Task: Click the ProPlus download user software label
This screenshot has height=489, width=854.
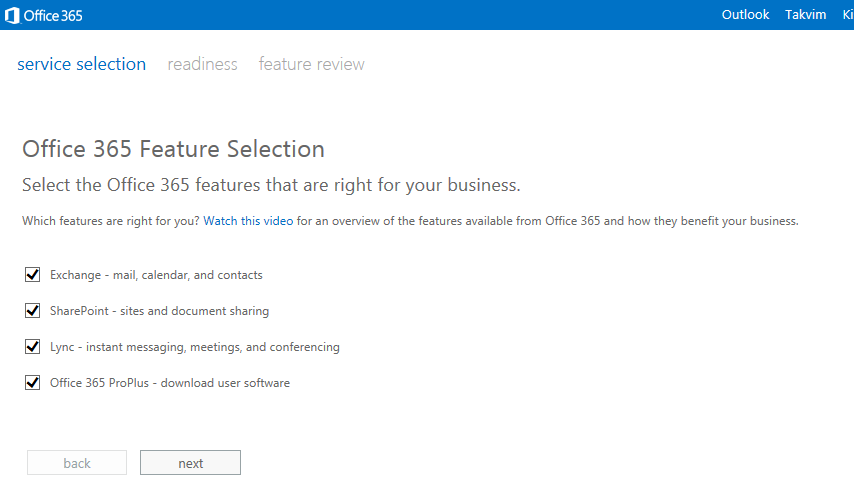Action: pyautogui.click(x=170, y=383)
